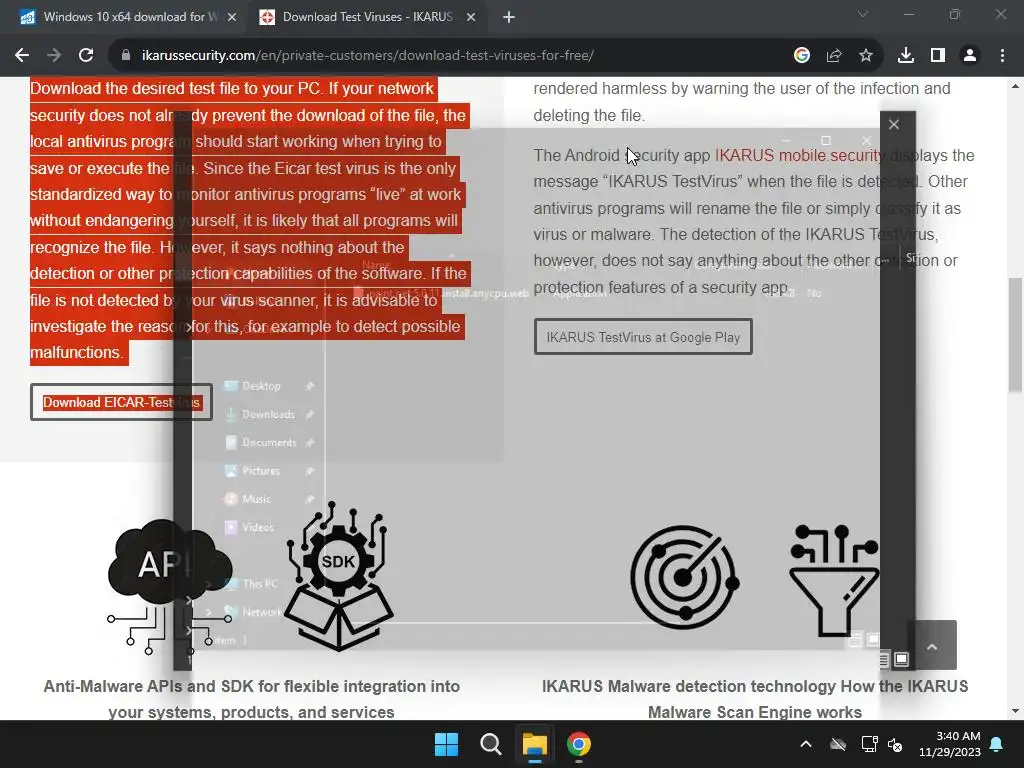Open the Windows Start menu
This screenshot has width=1024, height=768.
point(447,744)
